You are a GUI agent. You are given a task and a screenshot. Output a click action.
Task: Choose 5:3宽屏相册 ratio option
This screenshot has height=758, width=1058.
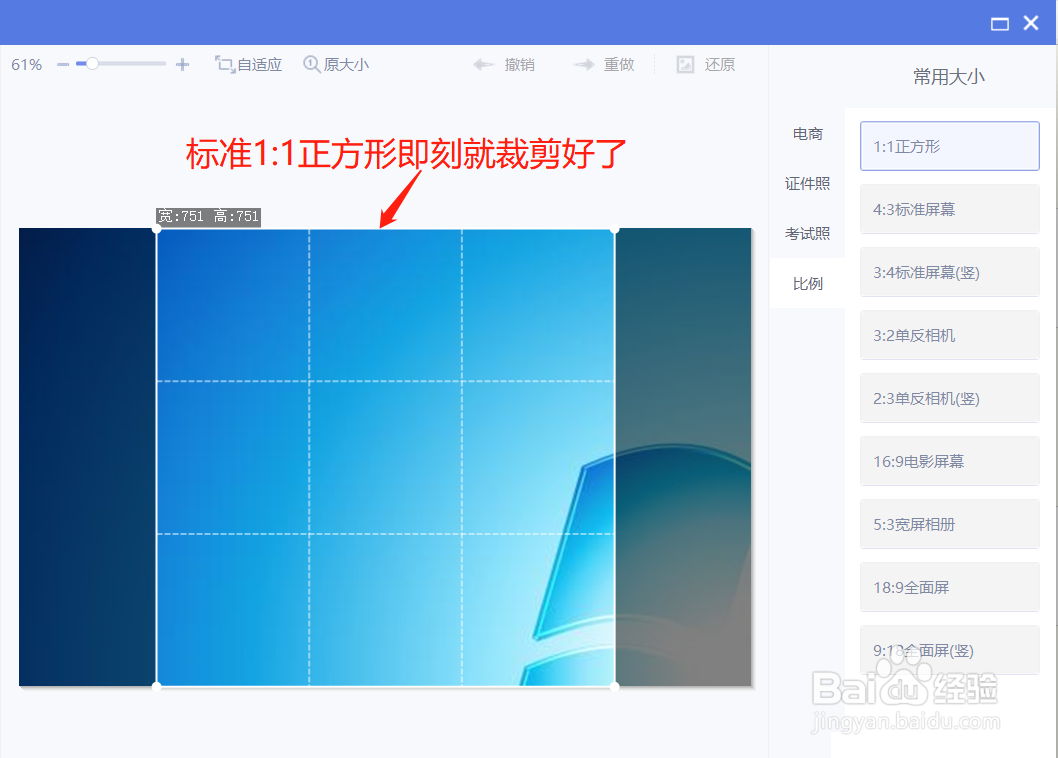[949, 524]
